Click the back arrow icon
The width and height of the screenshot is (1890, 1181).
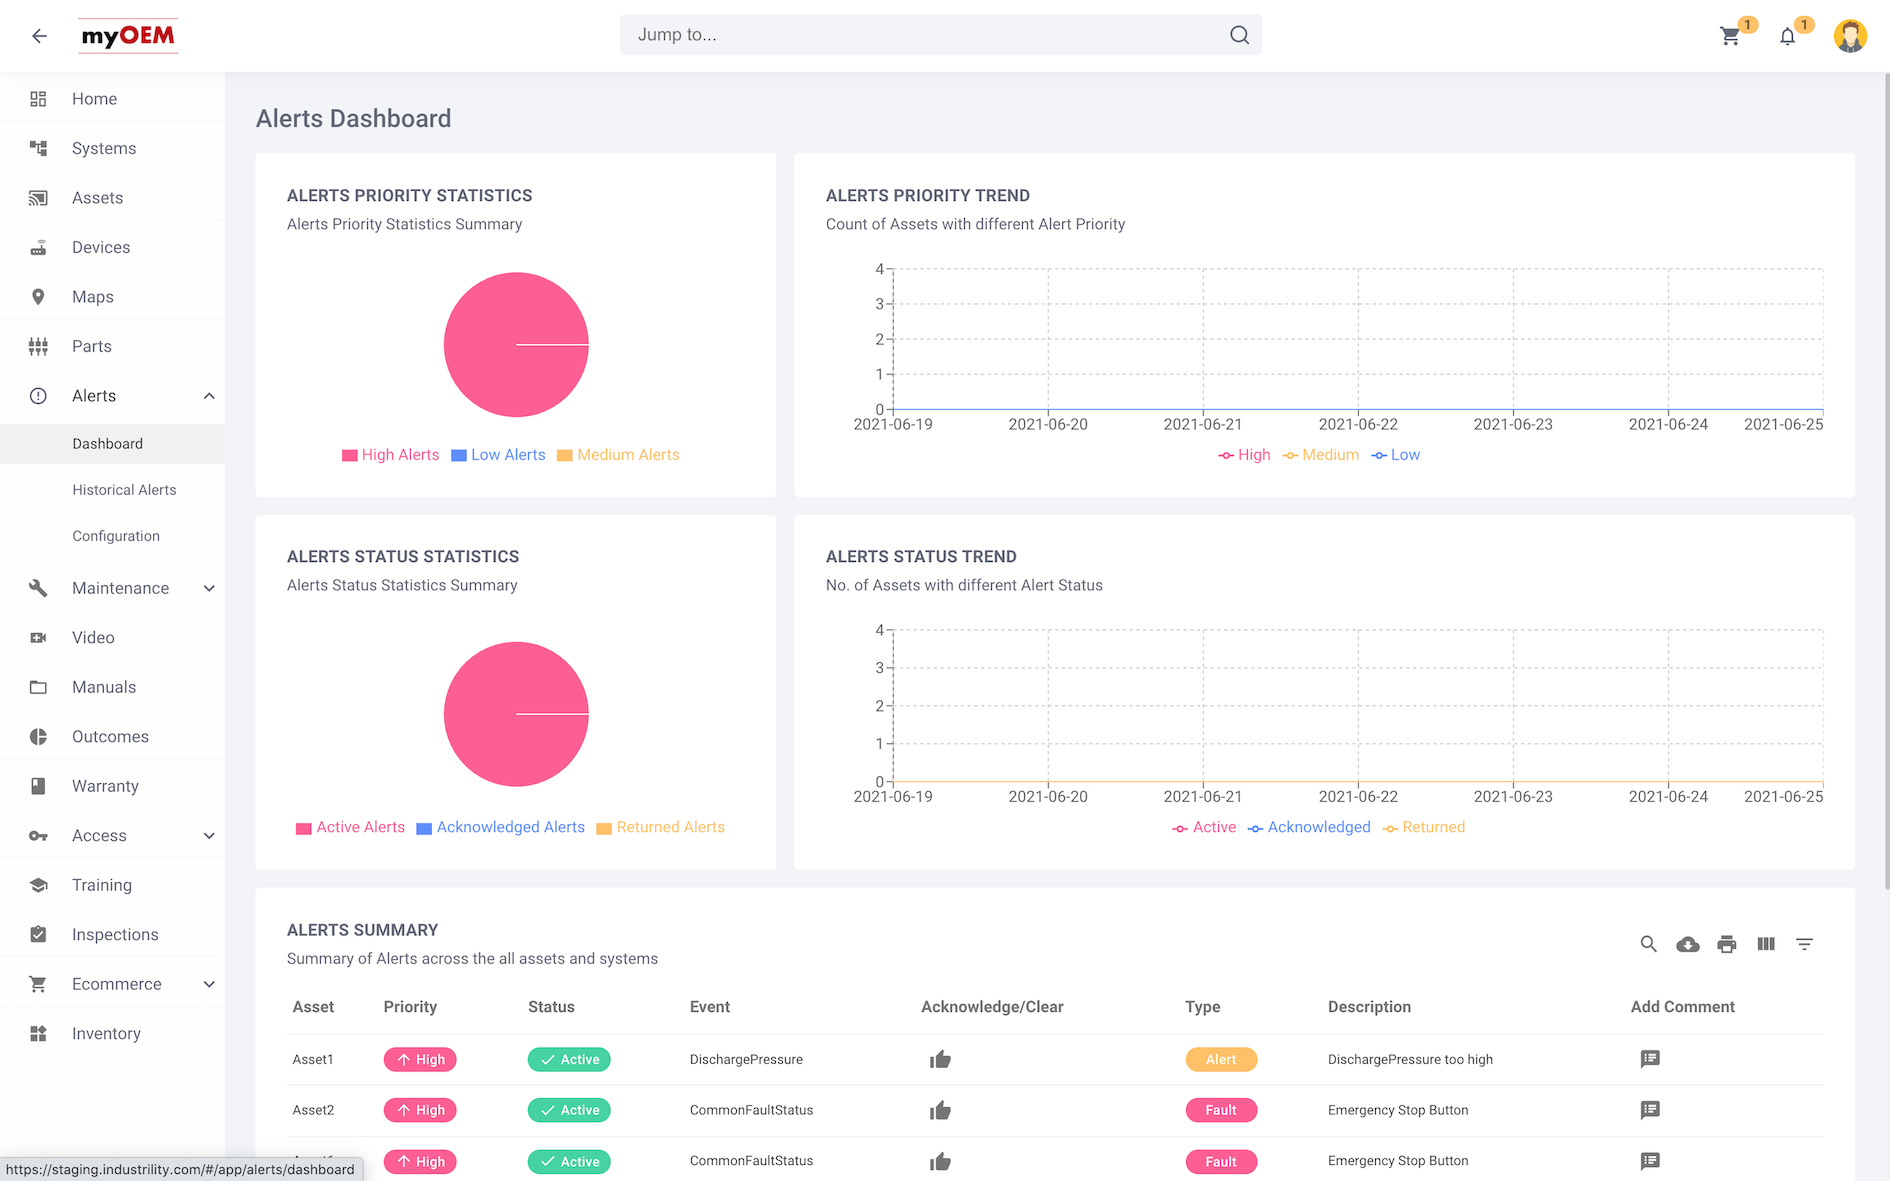pyautogui.click(x=39, y=36)
